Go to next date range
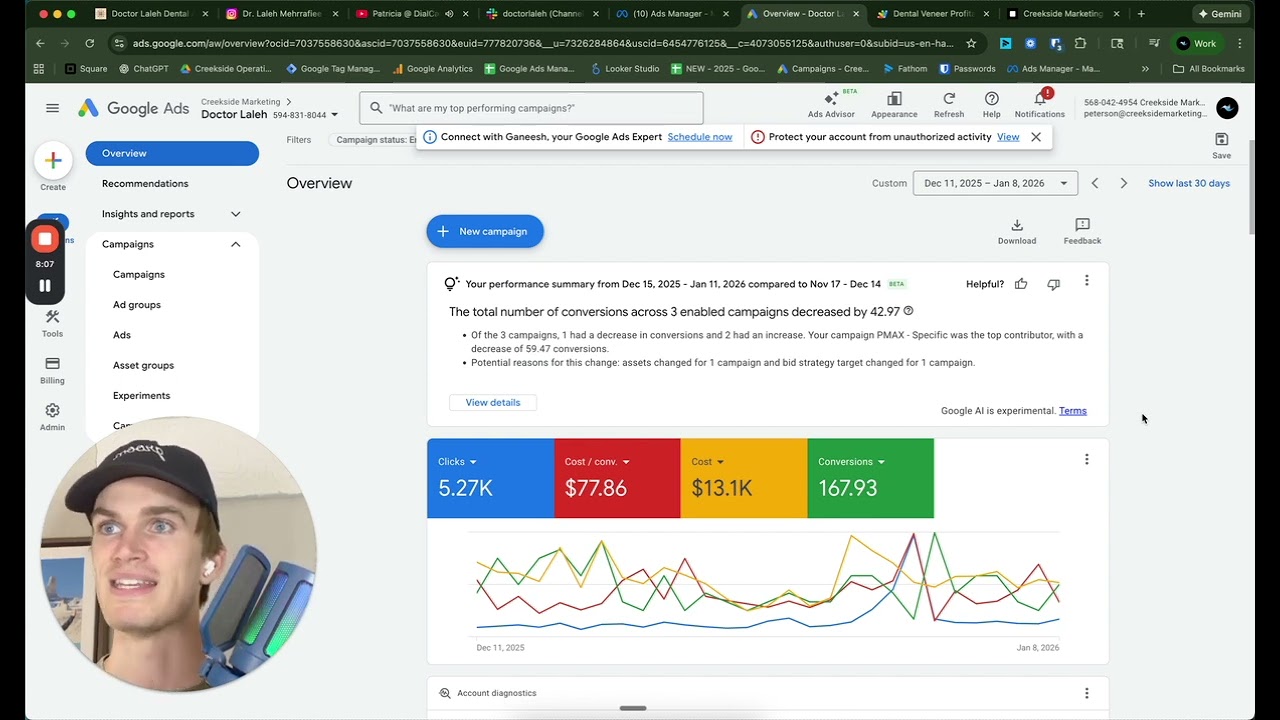This screenshot has height=720, width=1280. 1124,183
